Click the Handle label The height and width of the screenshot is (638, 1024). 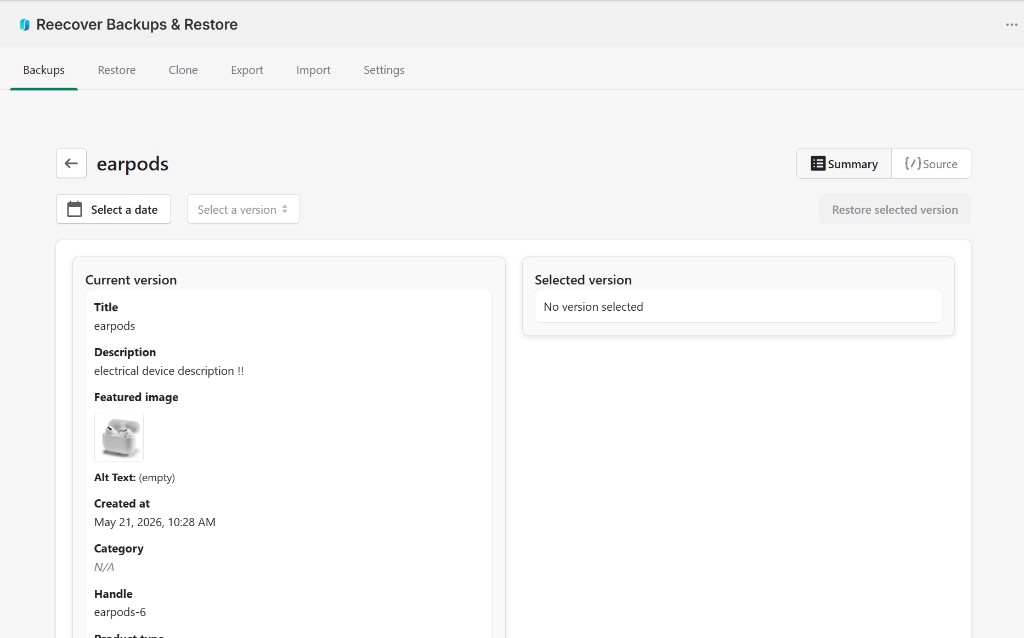click(x=113, y=594)
